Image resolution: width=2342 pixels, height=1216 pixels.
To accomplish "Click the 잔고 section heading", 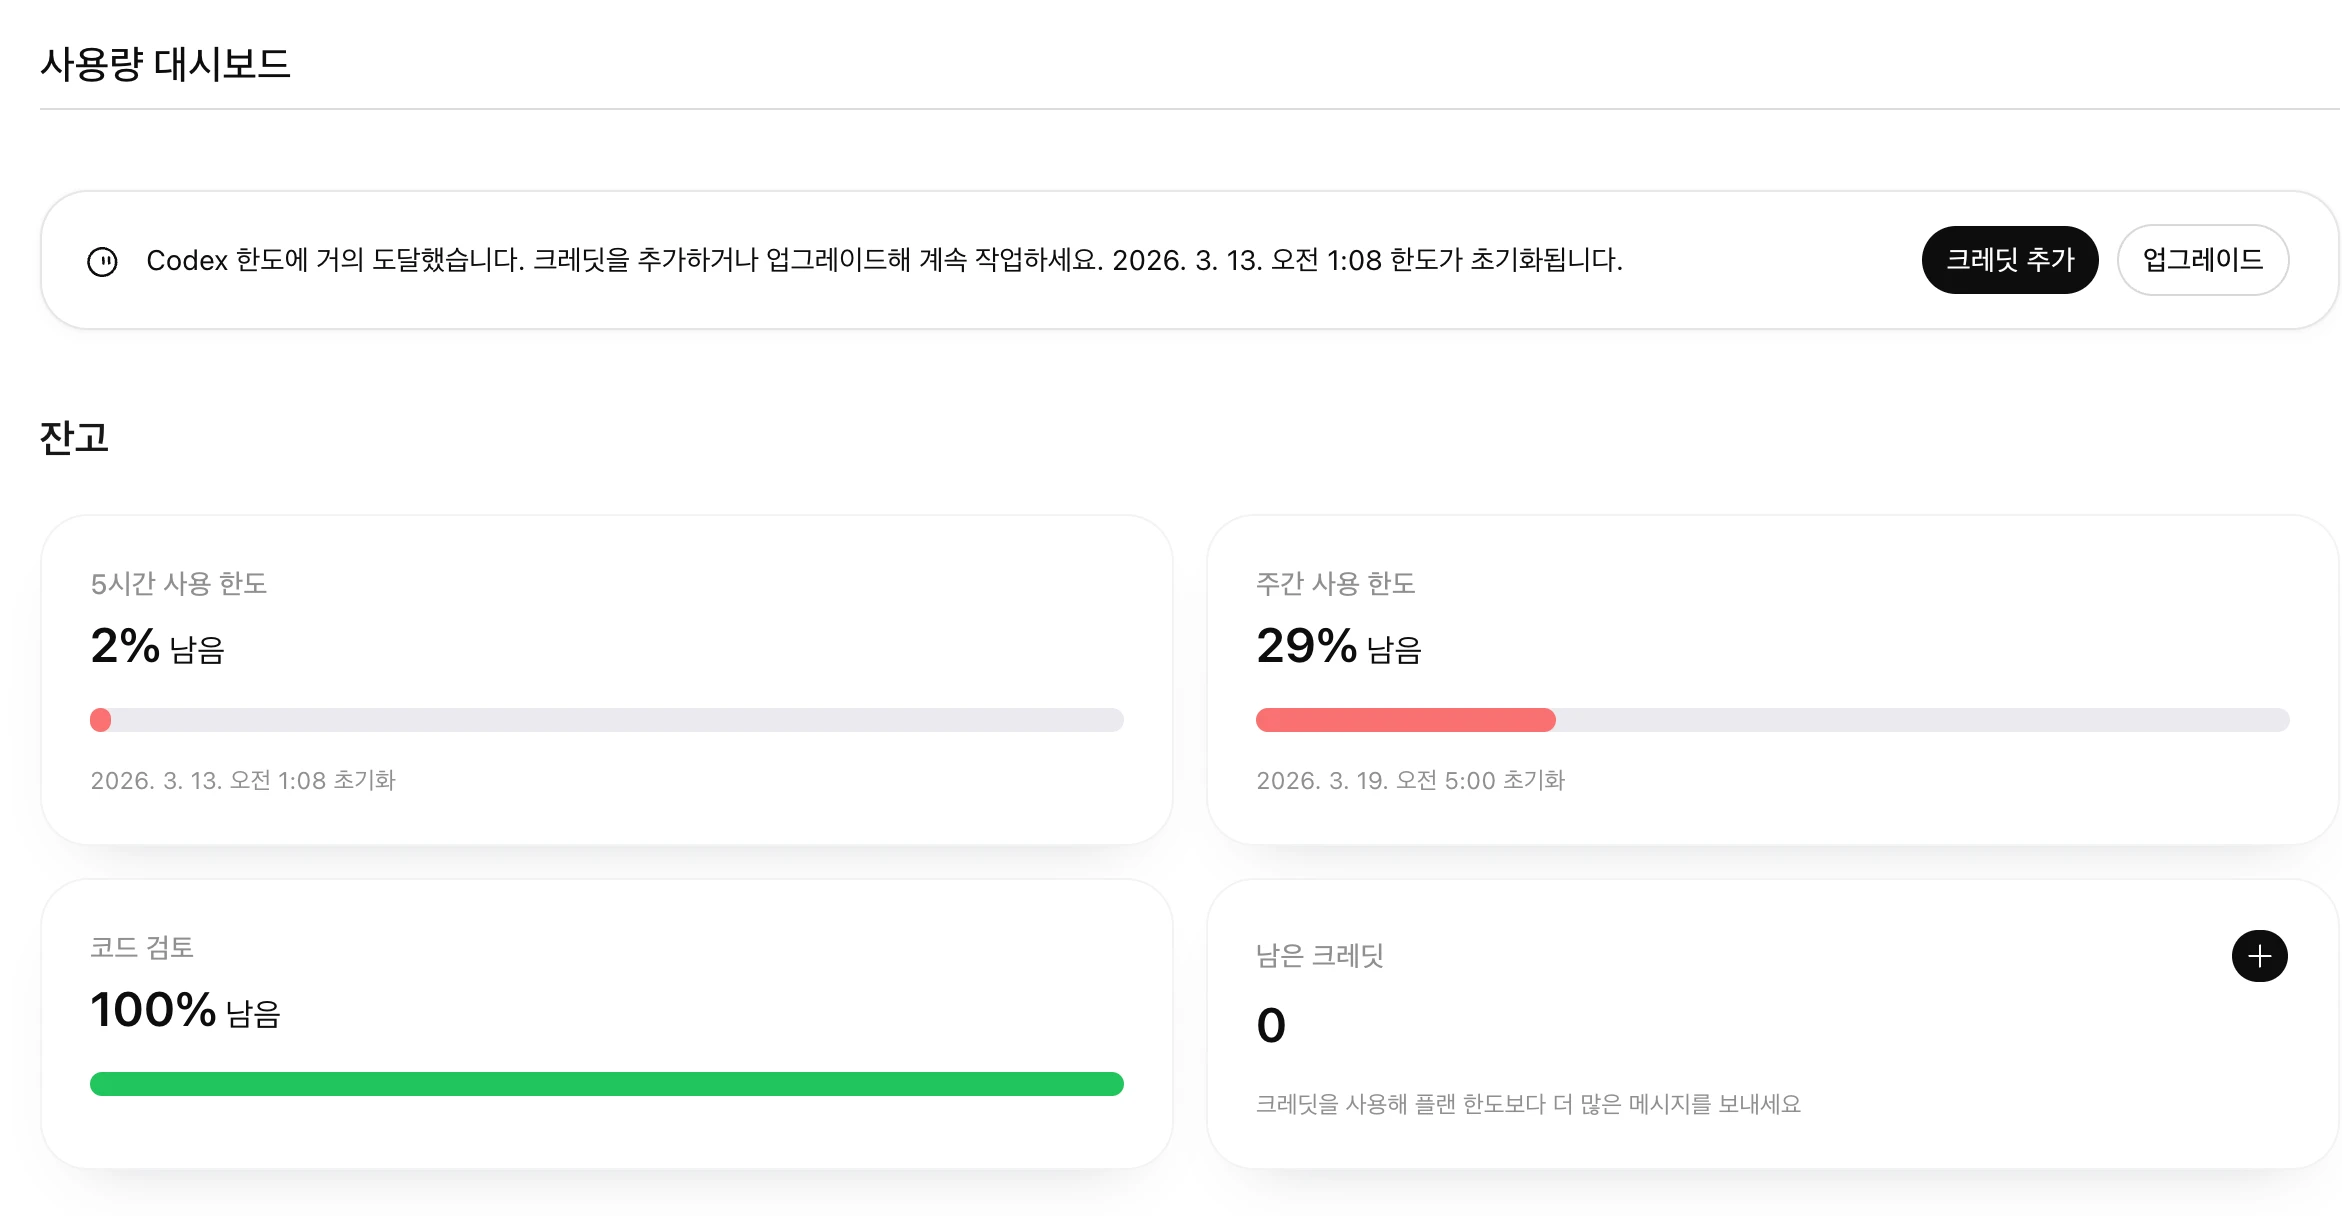I will (x=74, y=438).
